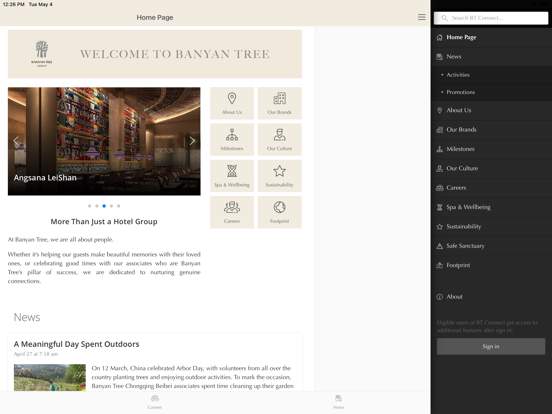Click the Welcome to Banyan Tree banner
Viewport: 552px width, 414px height.
pyautogui.click(x=155, y=54)
